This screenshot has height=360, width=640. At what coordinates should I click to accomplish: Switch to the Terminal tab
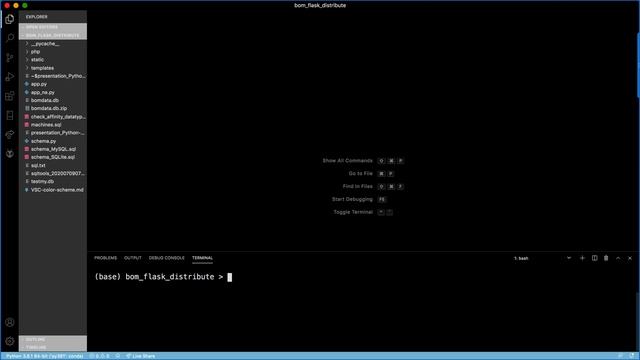(x=202, y=258)
